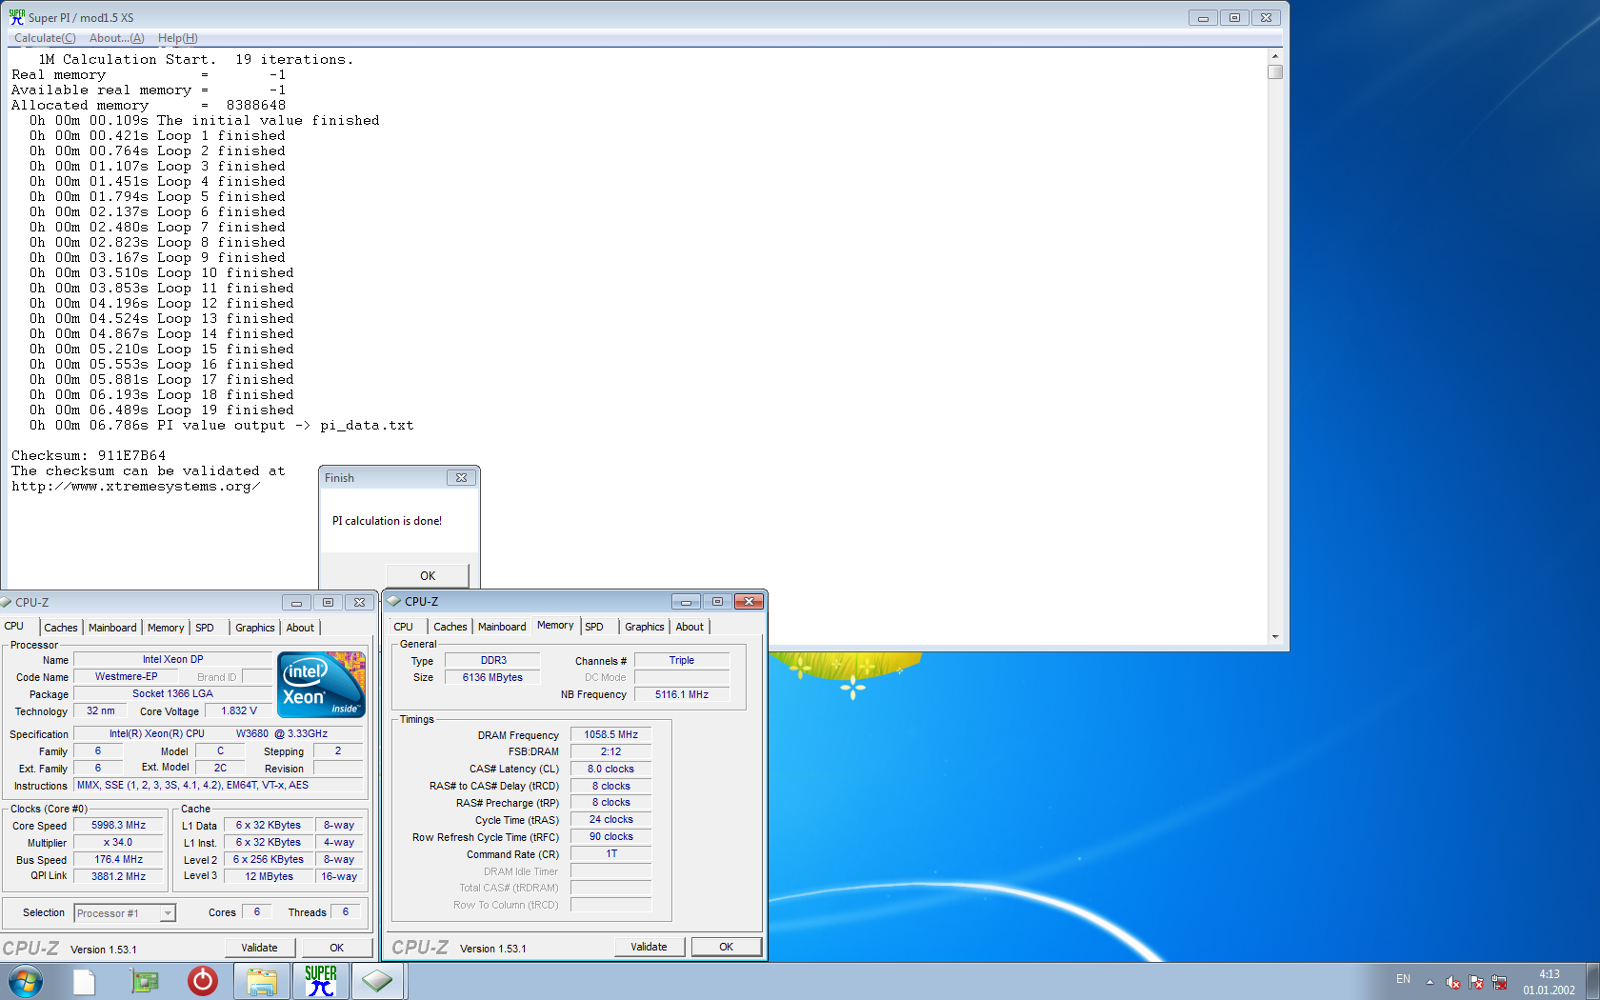
Task: Open the Windows Start menu orb
Action: [x=26, y=982]
